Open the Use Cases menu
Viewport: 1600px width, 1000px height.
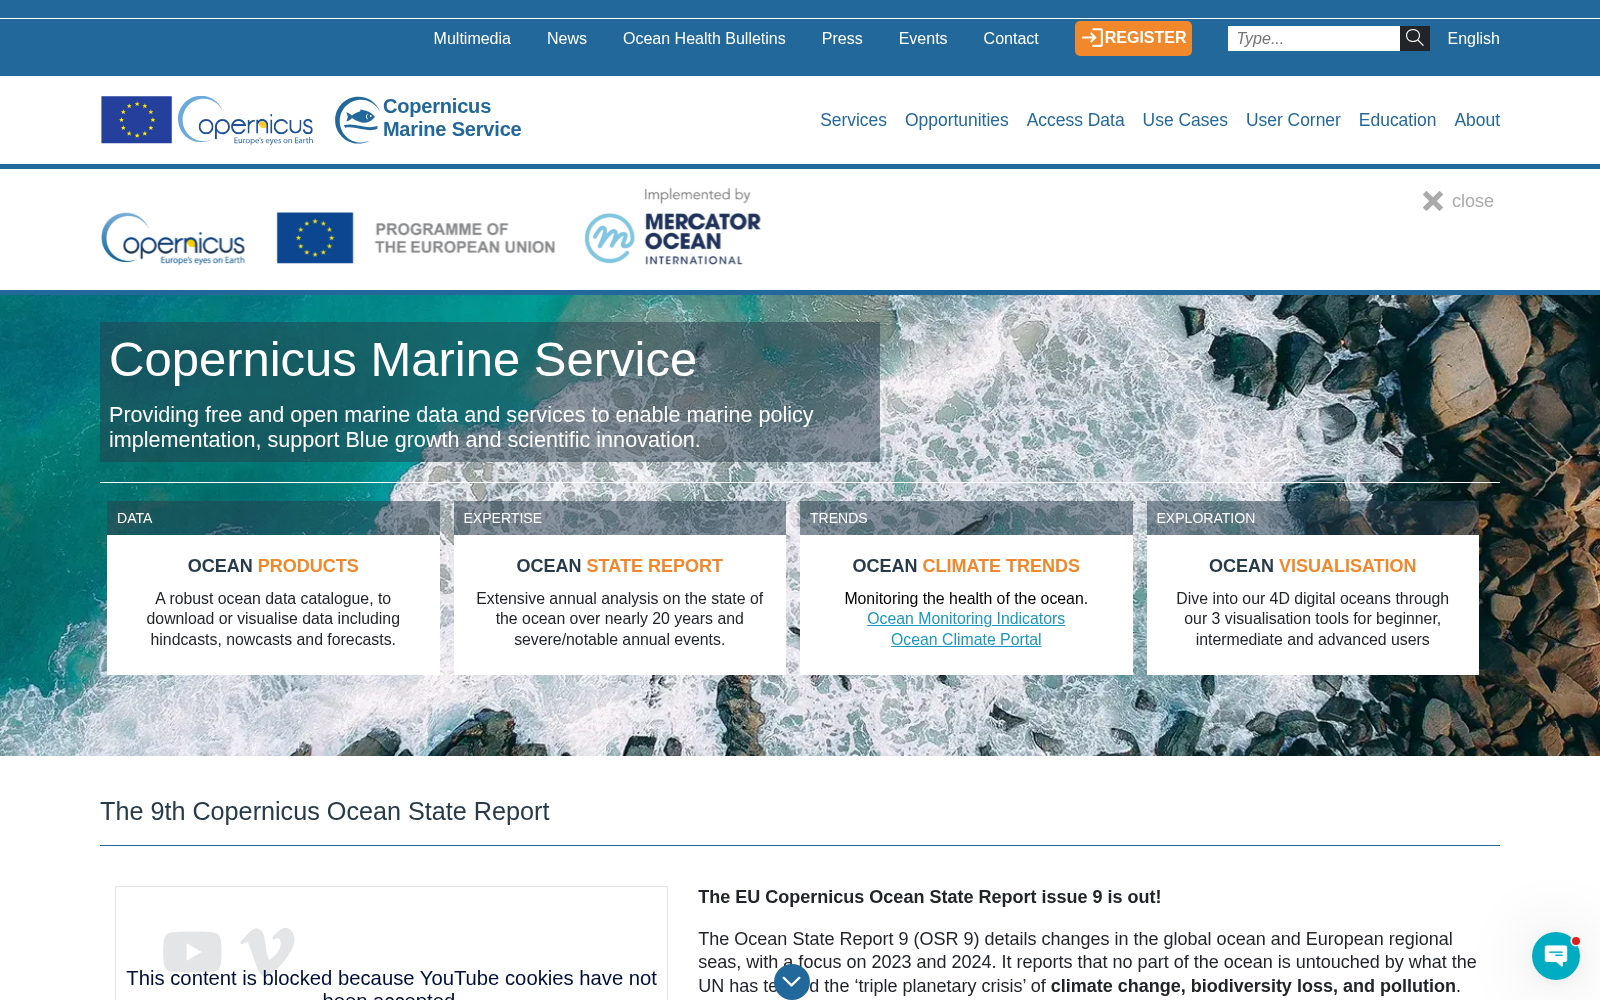tap(1185, 120)
